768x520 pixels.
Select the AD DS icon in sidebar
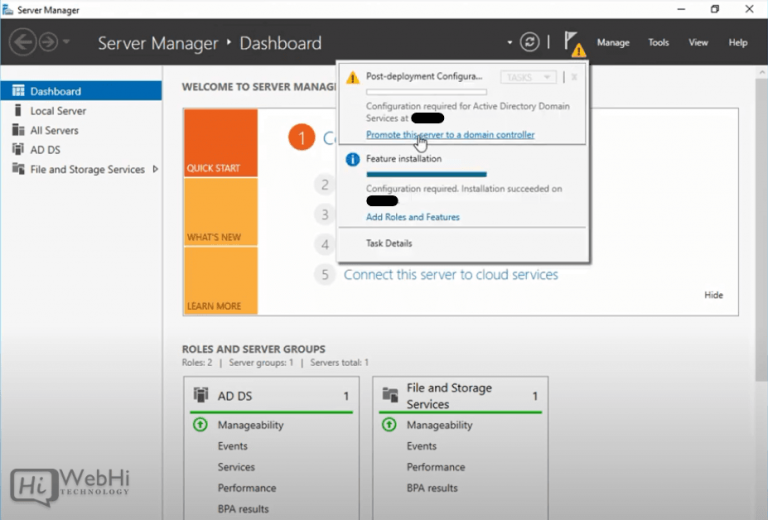18,150
